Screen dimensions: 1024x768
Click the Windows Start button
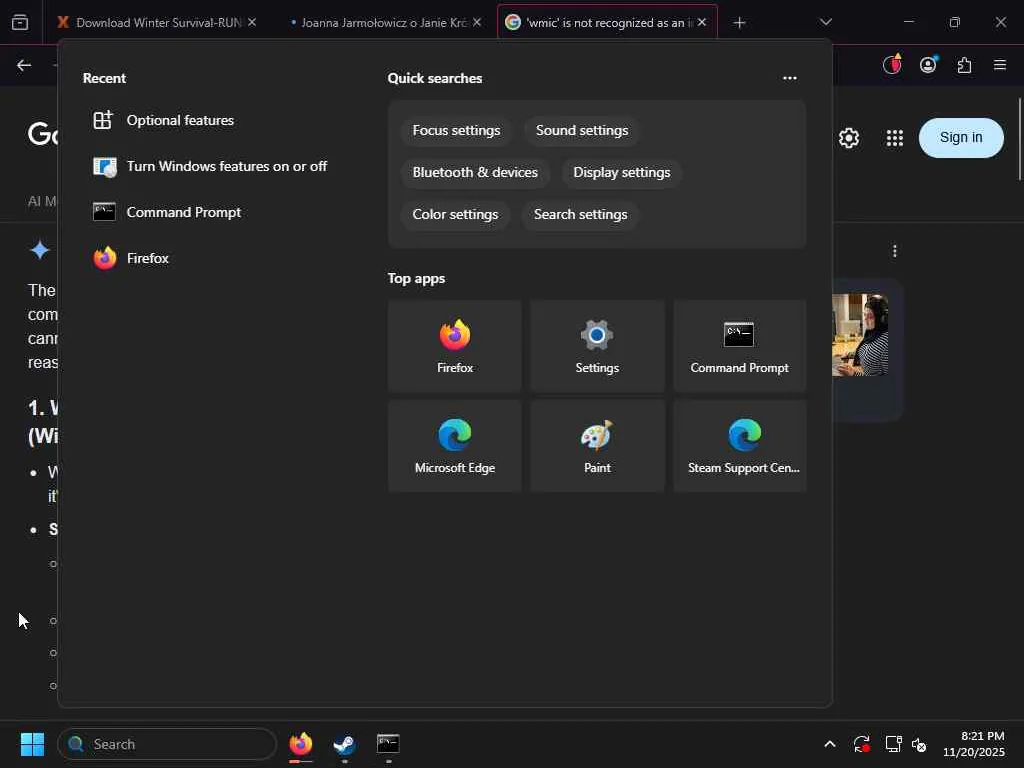(32, 744)
